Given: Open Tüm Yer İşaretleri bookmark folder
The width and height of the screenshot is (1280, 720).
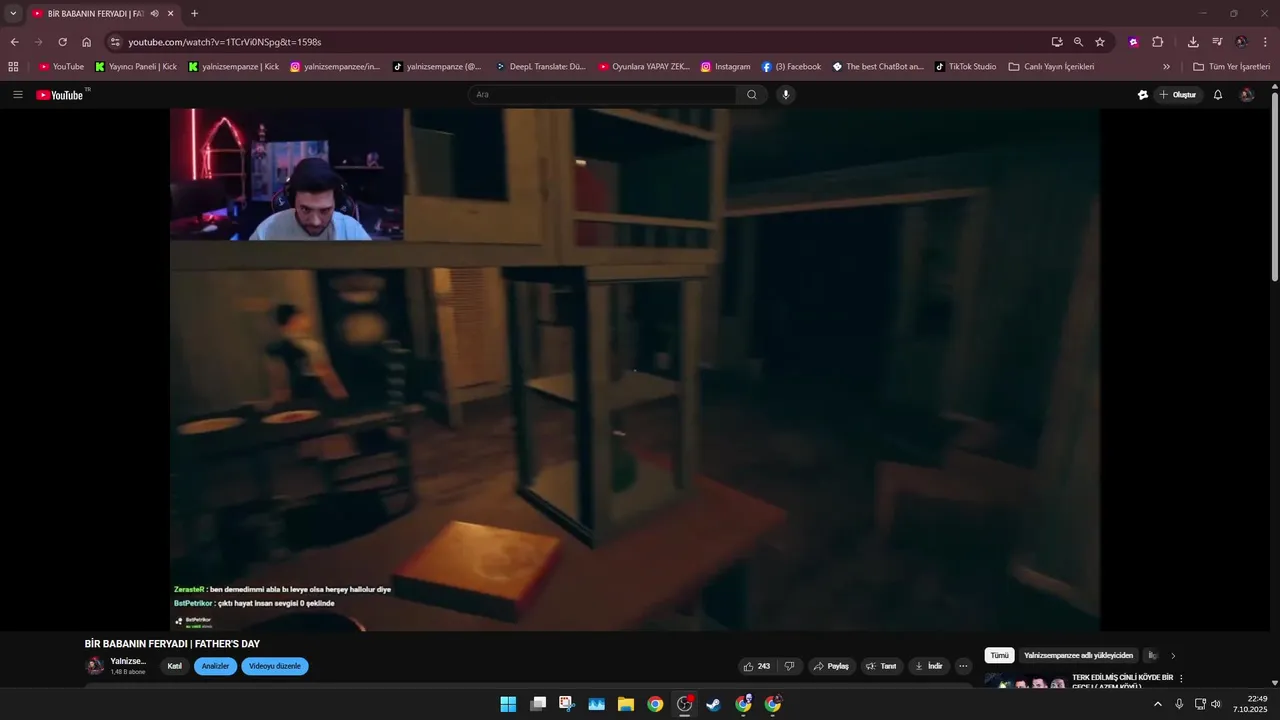Looking at the screenshot, I should pyautogui.click(x=1231, y=67).
